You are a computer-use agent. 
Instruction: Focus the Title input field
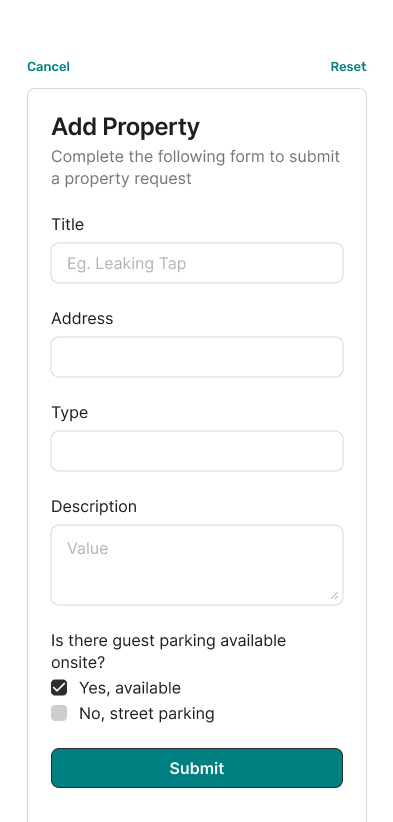coord(197,263)
